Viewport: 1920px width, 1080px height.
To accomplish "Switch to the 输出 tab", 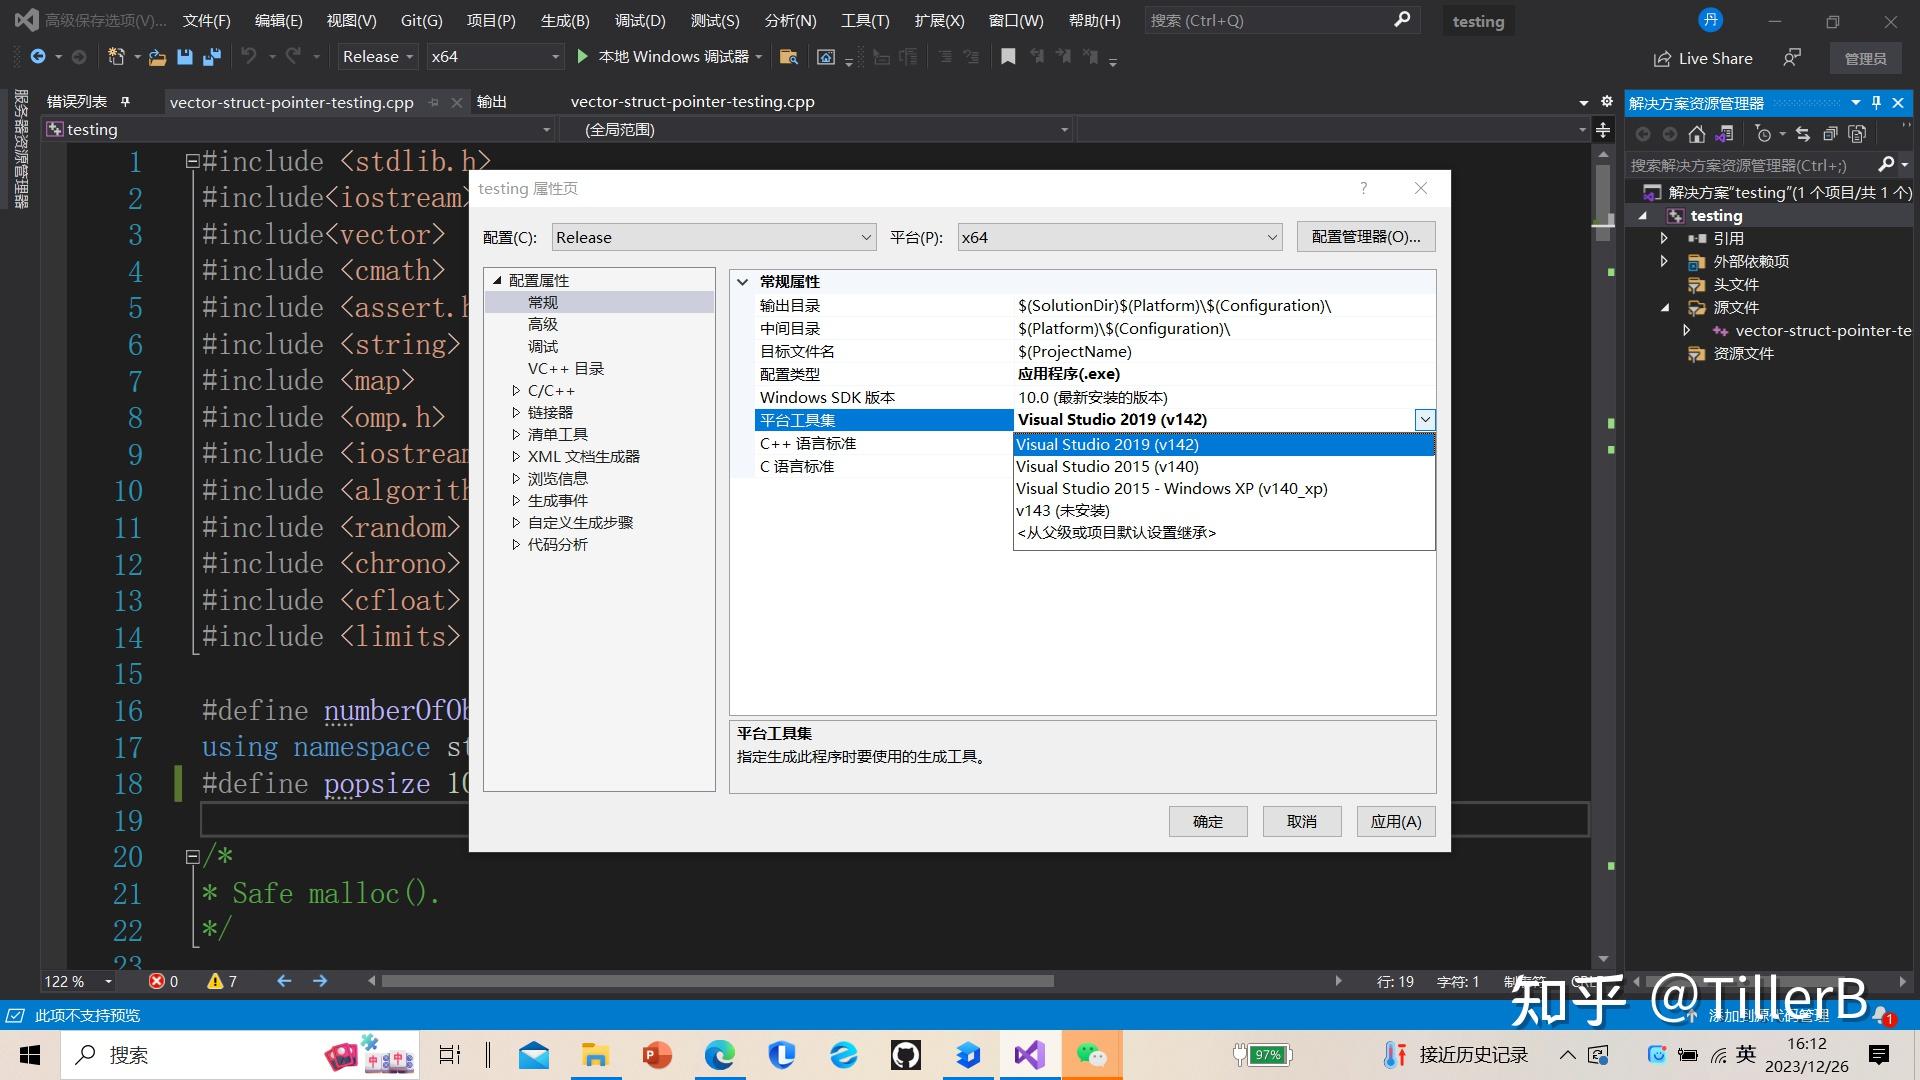I will 491,101.
